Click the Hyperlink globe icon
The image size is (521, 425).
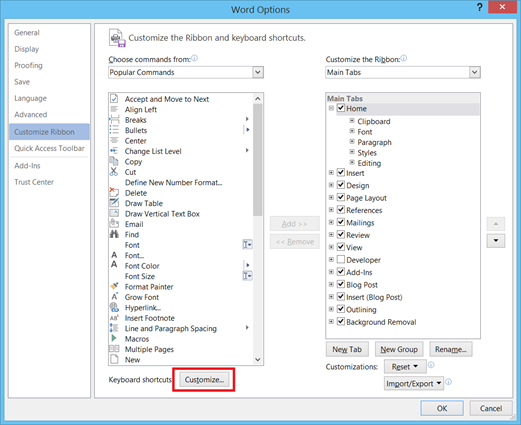point(114,307)
